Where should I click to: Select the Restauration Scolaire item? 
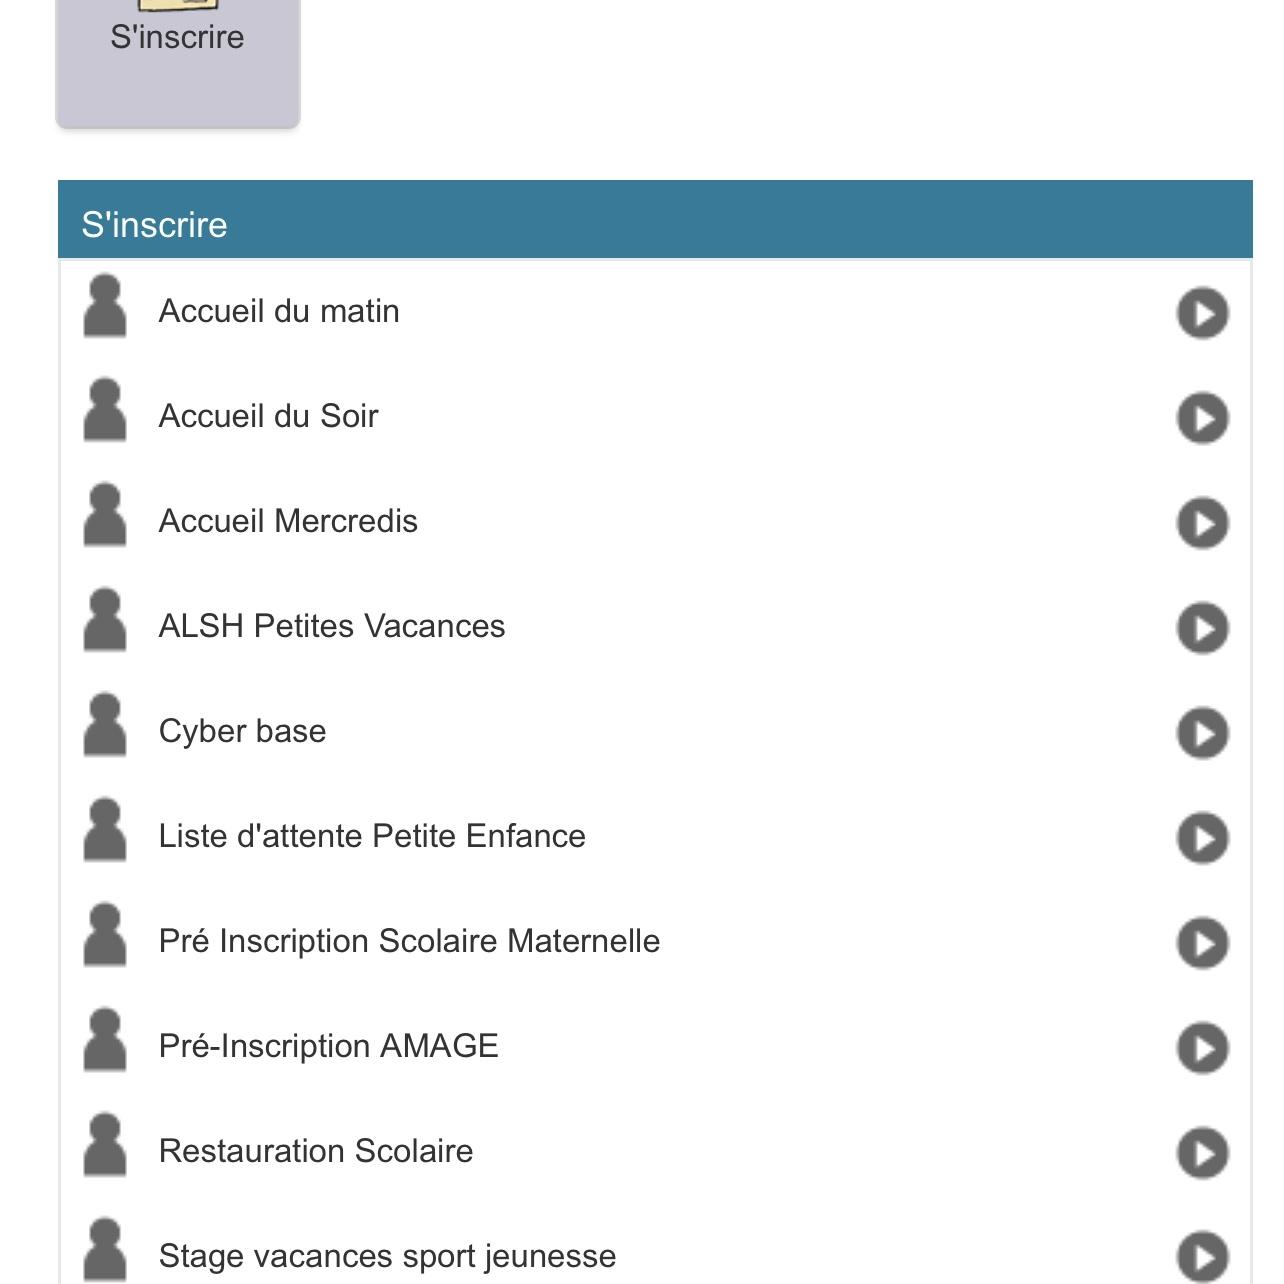tap(655, 1152)
